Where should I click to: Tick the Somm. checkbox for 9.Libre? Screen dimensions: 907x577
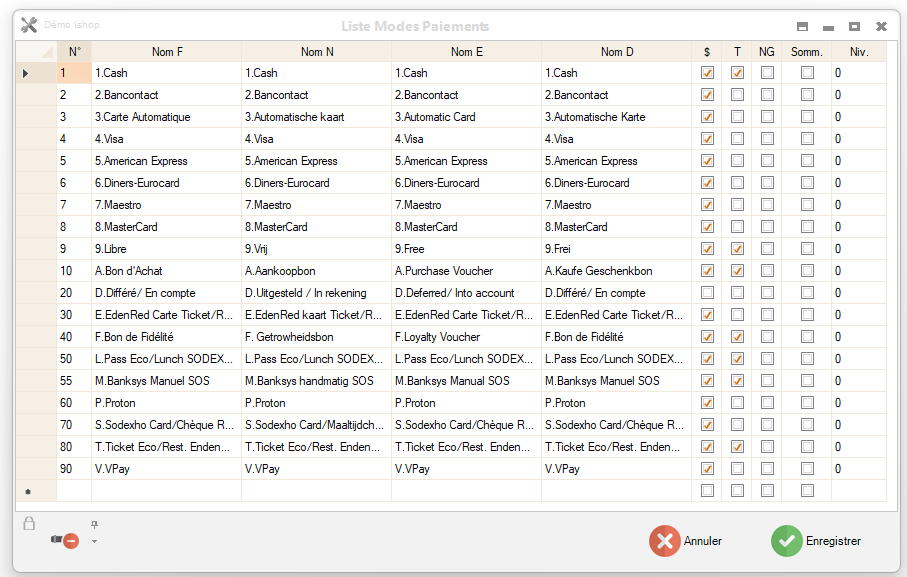coord(806,249)
